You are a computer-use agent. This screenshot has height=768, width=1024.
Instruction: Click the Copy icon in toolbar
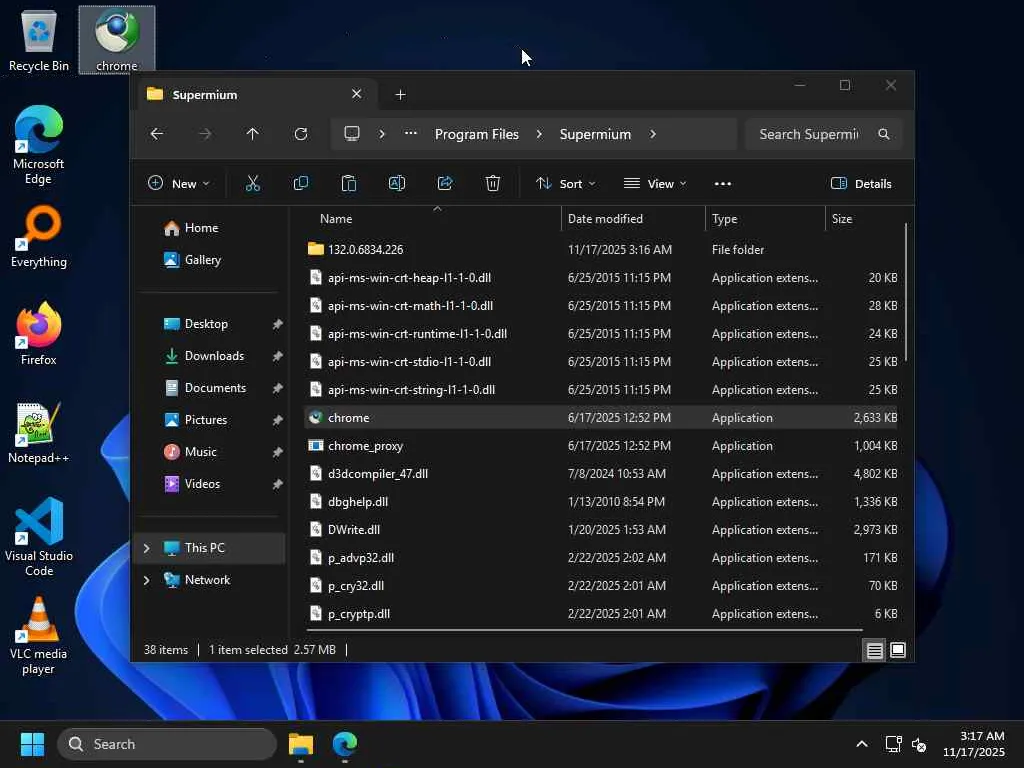point(301,184)
